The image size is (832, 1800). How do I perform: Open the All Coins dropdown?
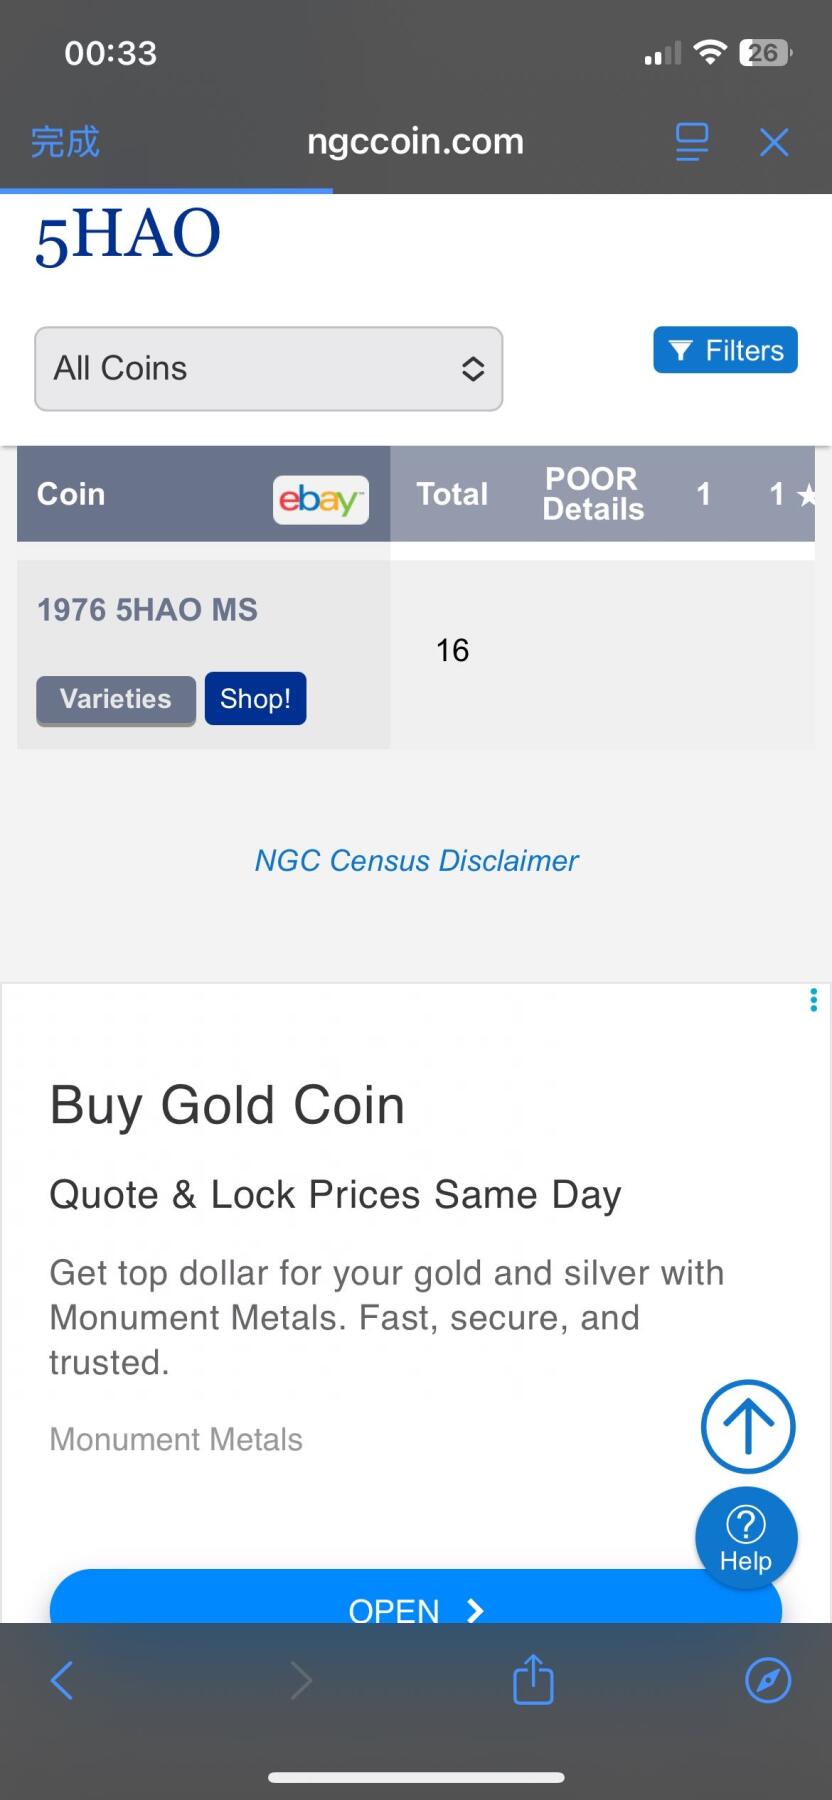(x=268, y=369)
